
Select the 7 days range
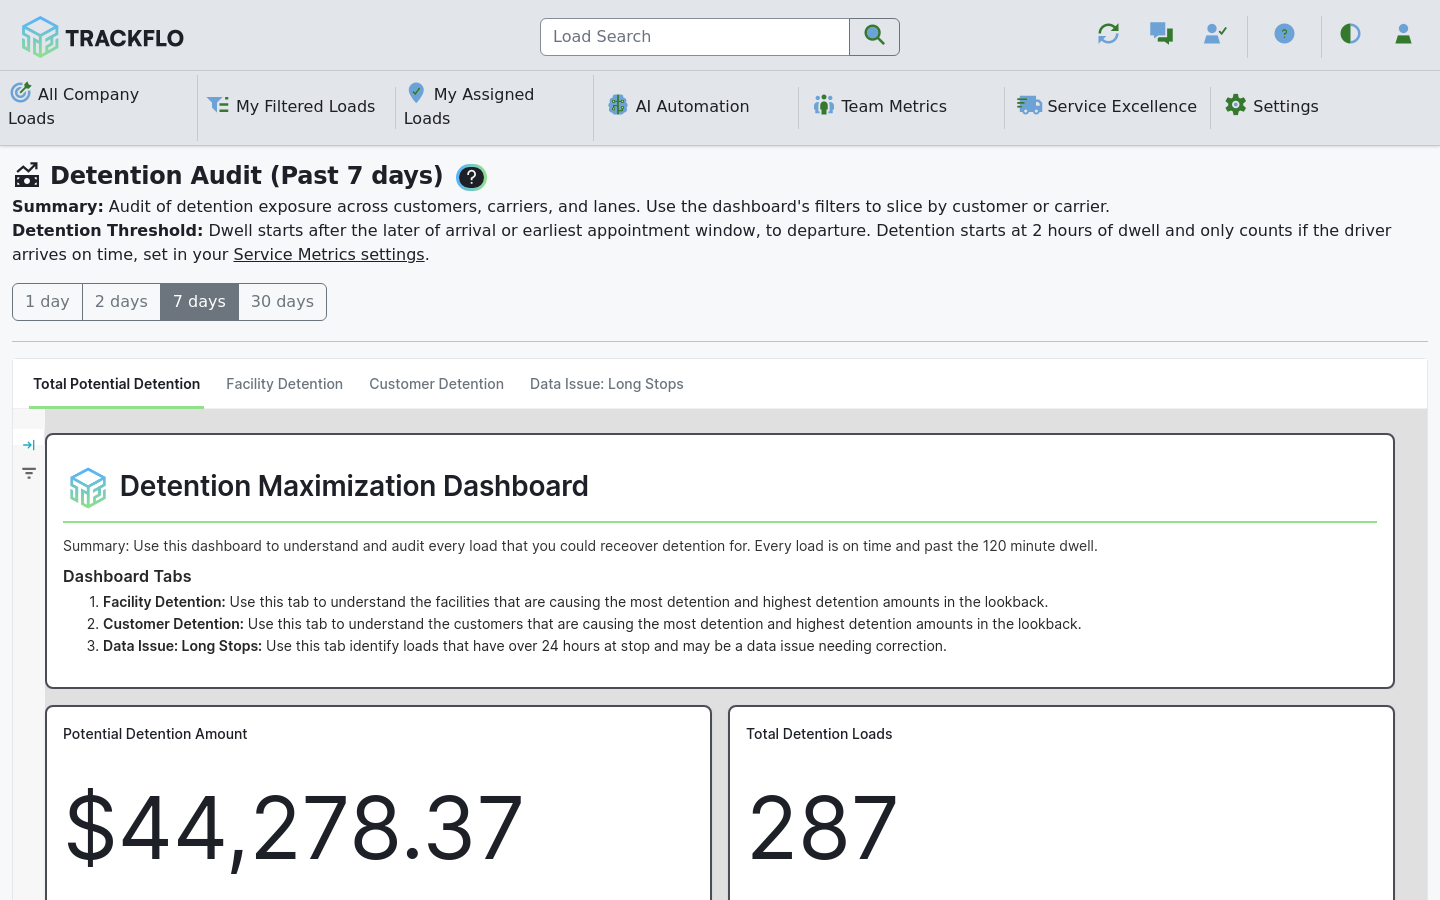coord(199,302)
